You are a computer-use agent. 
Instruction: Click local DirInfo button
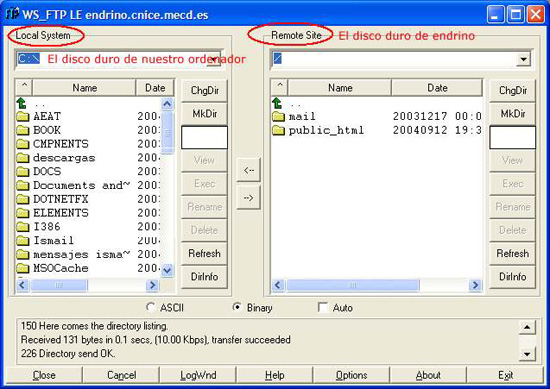[204, 277]
